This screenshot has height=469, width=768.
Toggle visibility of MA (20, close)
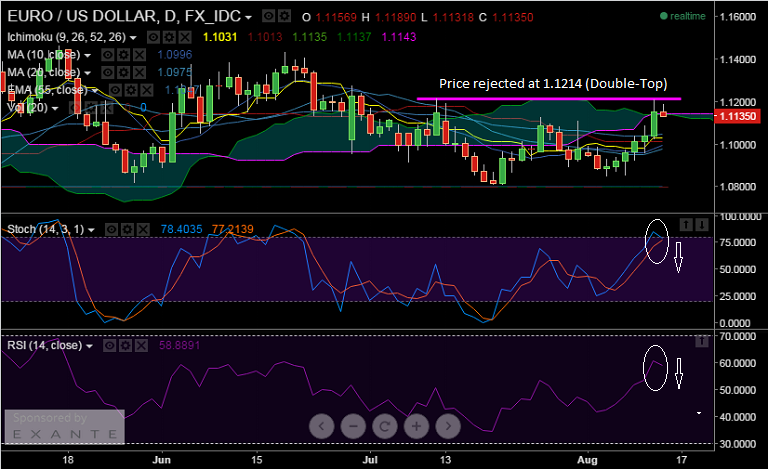(108, 72)
